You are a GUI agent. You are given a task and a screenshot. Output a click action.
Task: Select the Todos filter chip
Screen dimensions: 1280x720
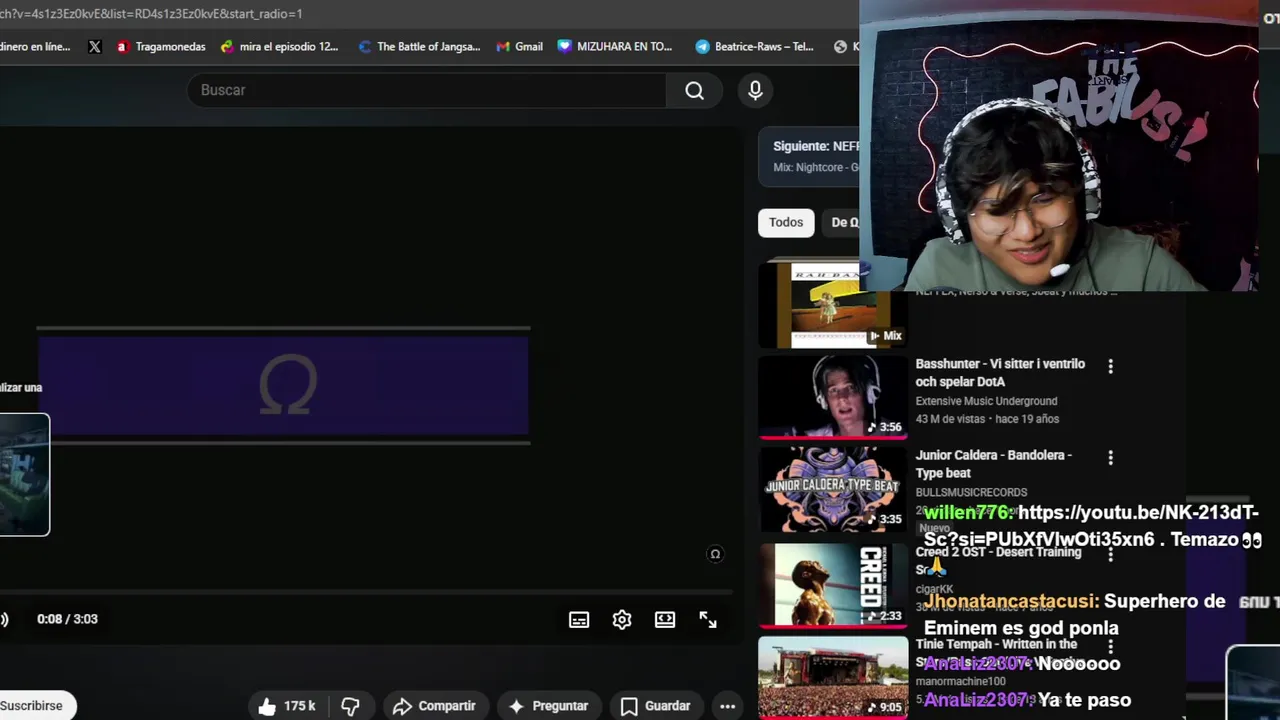[786, 222]
